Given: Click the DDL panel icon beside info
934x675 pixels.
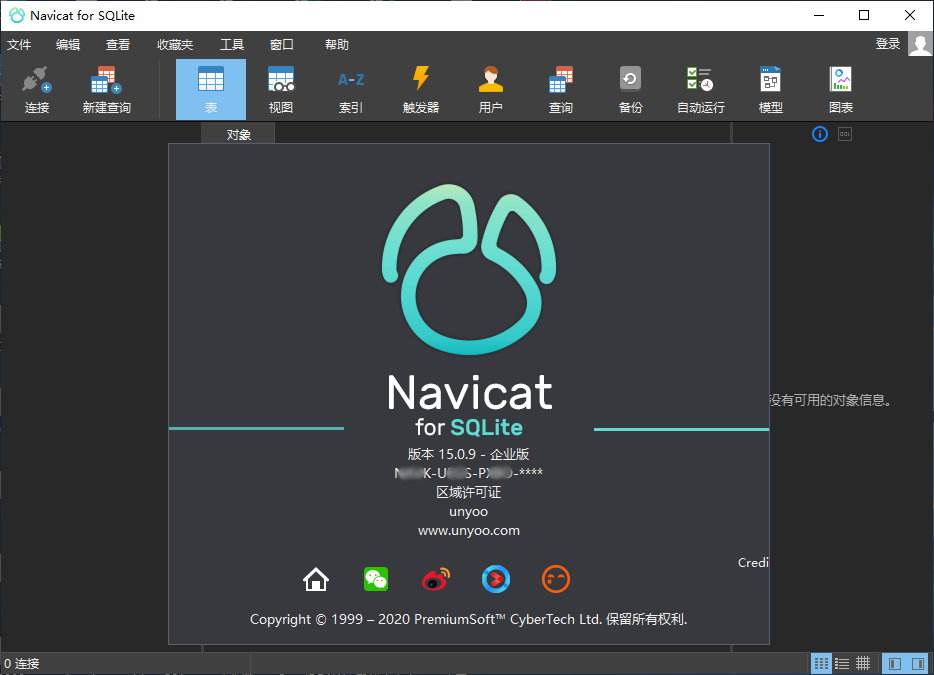Looking at the screenshot, I should pos(845,134).
